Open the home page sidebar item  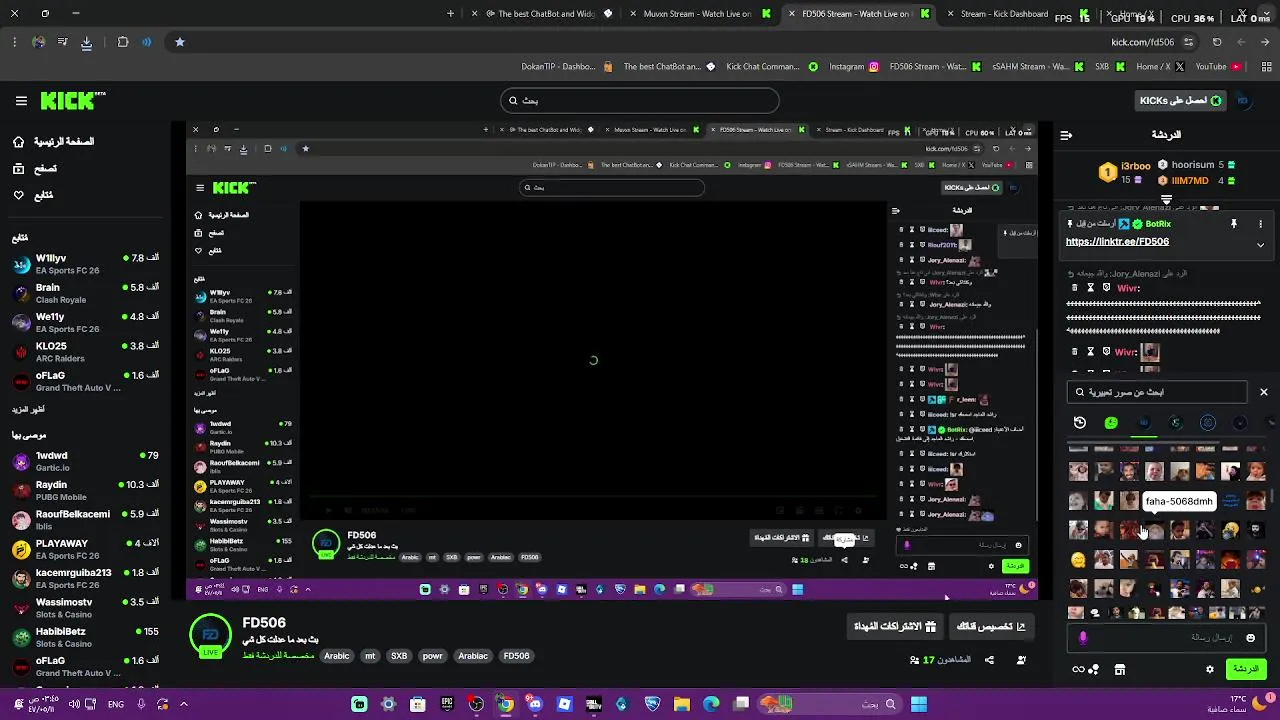[x=54, y=142]
